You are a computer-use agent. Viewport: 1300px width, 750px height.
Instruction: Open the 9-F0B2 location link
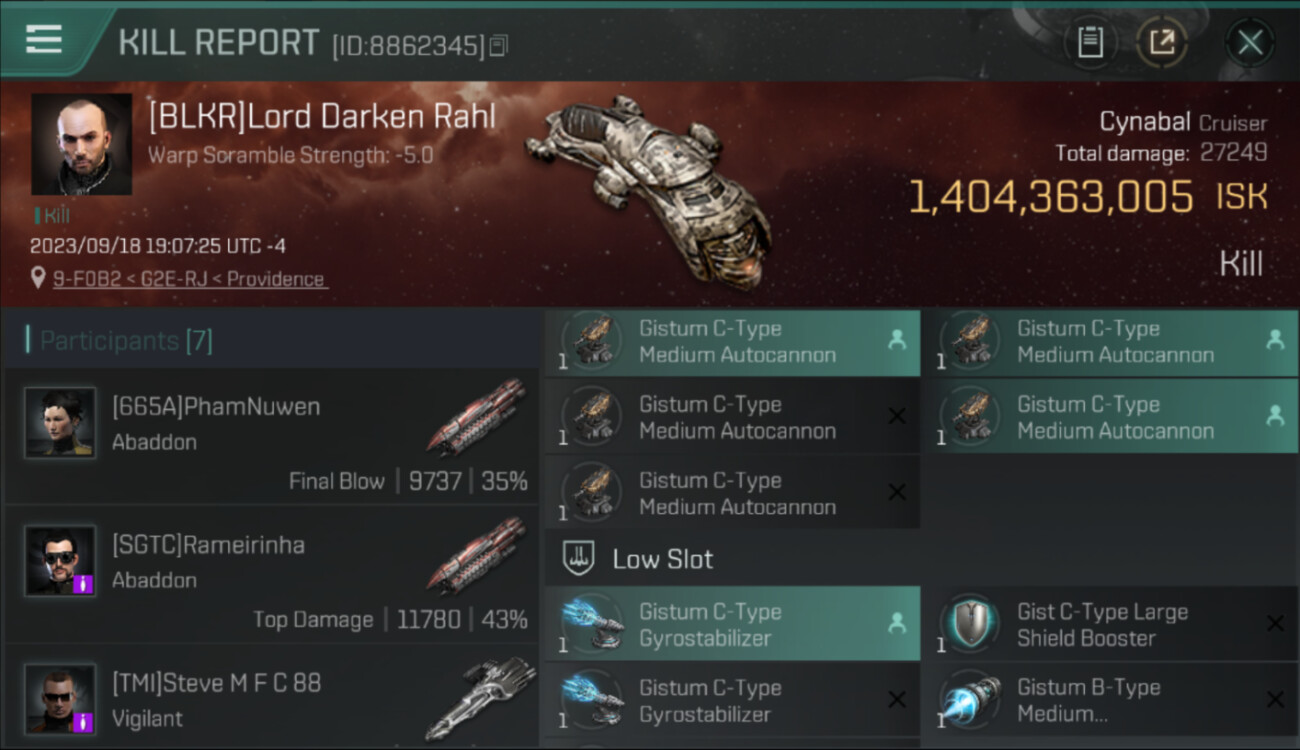[x=189, y=279]
